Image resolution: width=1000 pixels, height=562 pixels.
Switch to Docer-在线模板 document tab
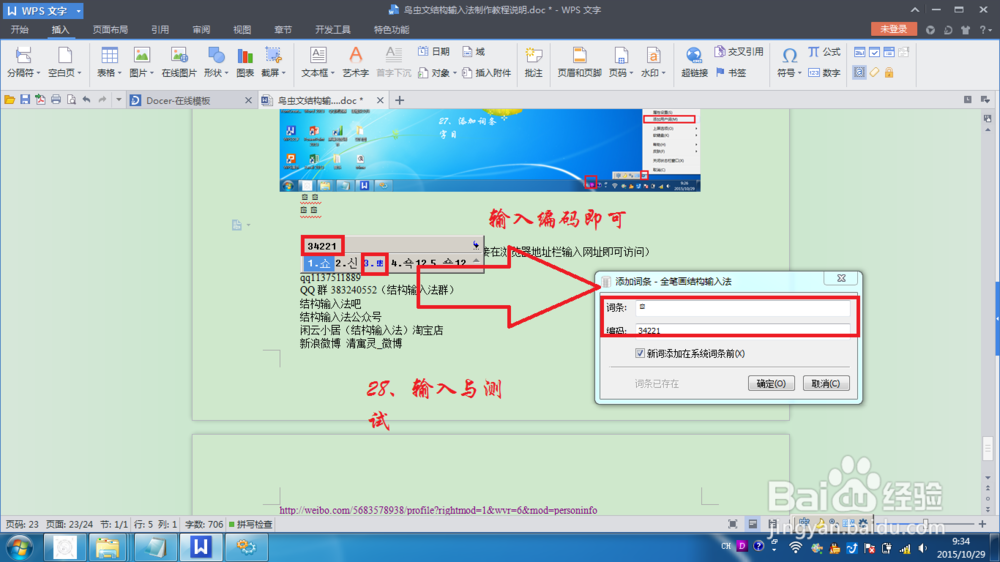(x=191, y=100)
